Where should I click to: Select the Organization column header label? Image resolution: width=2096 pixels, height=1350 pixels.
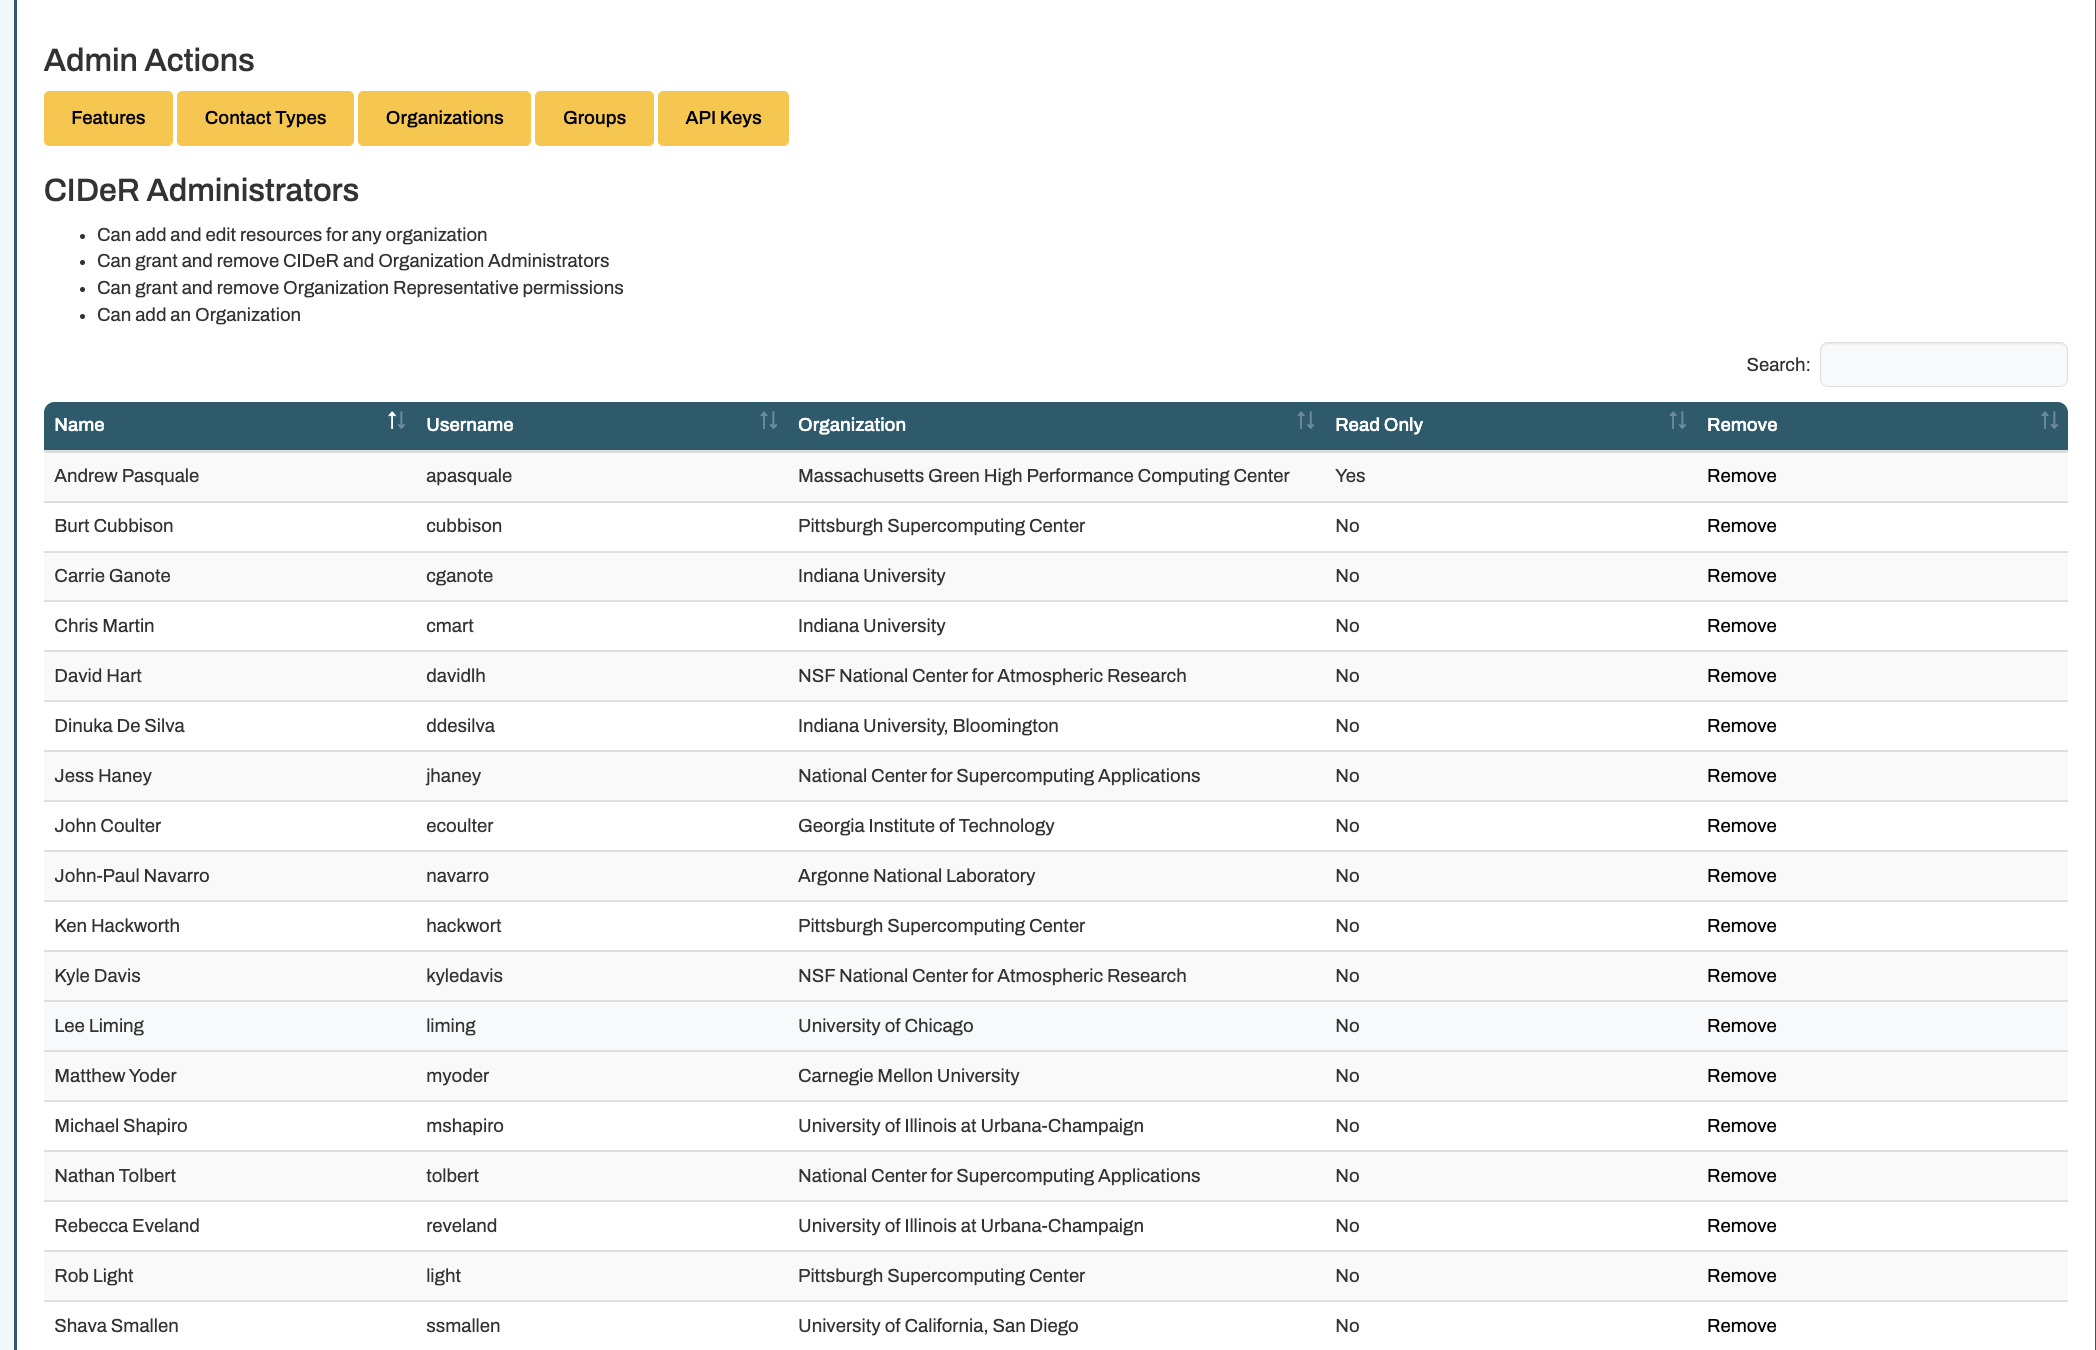point(851,425)
